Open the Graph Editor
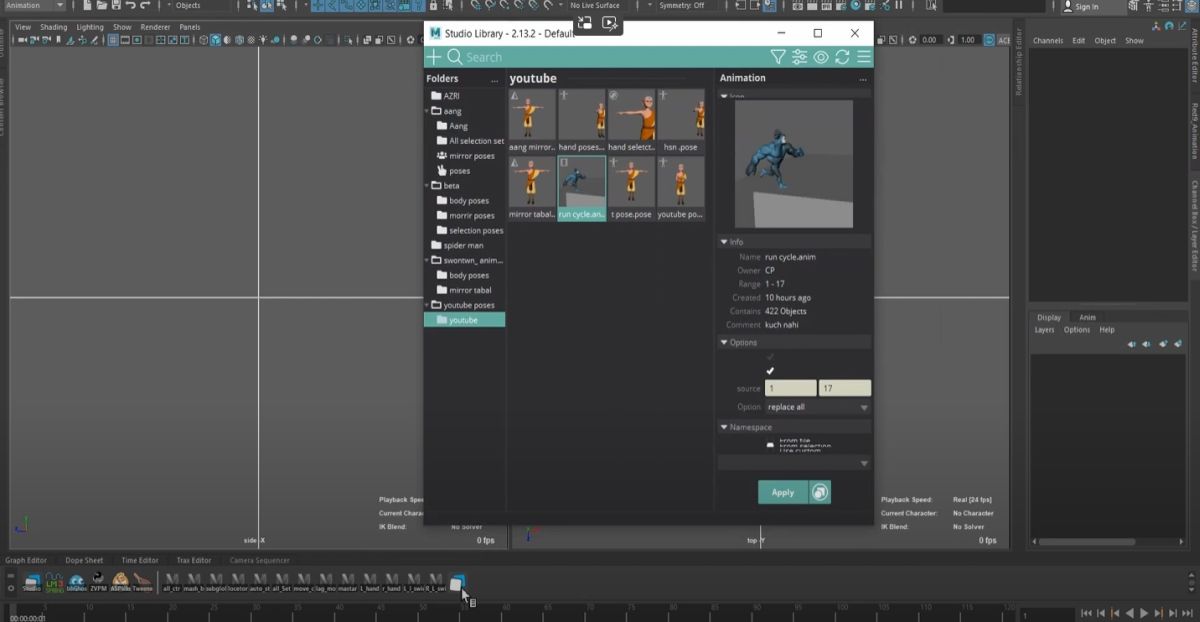 (x=26, y=560)
